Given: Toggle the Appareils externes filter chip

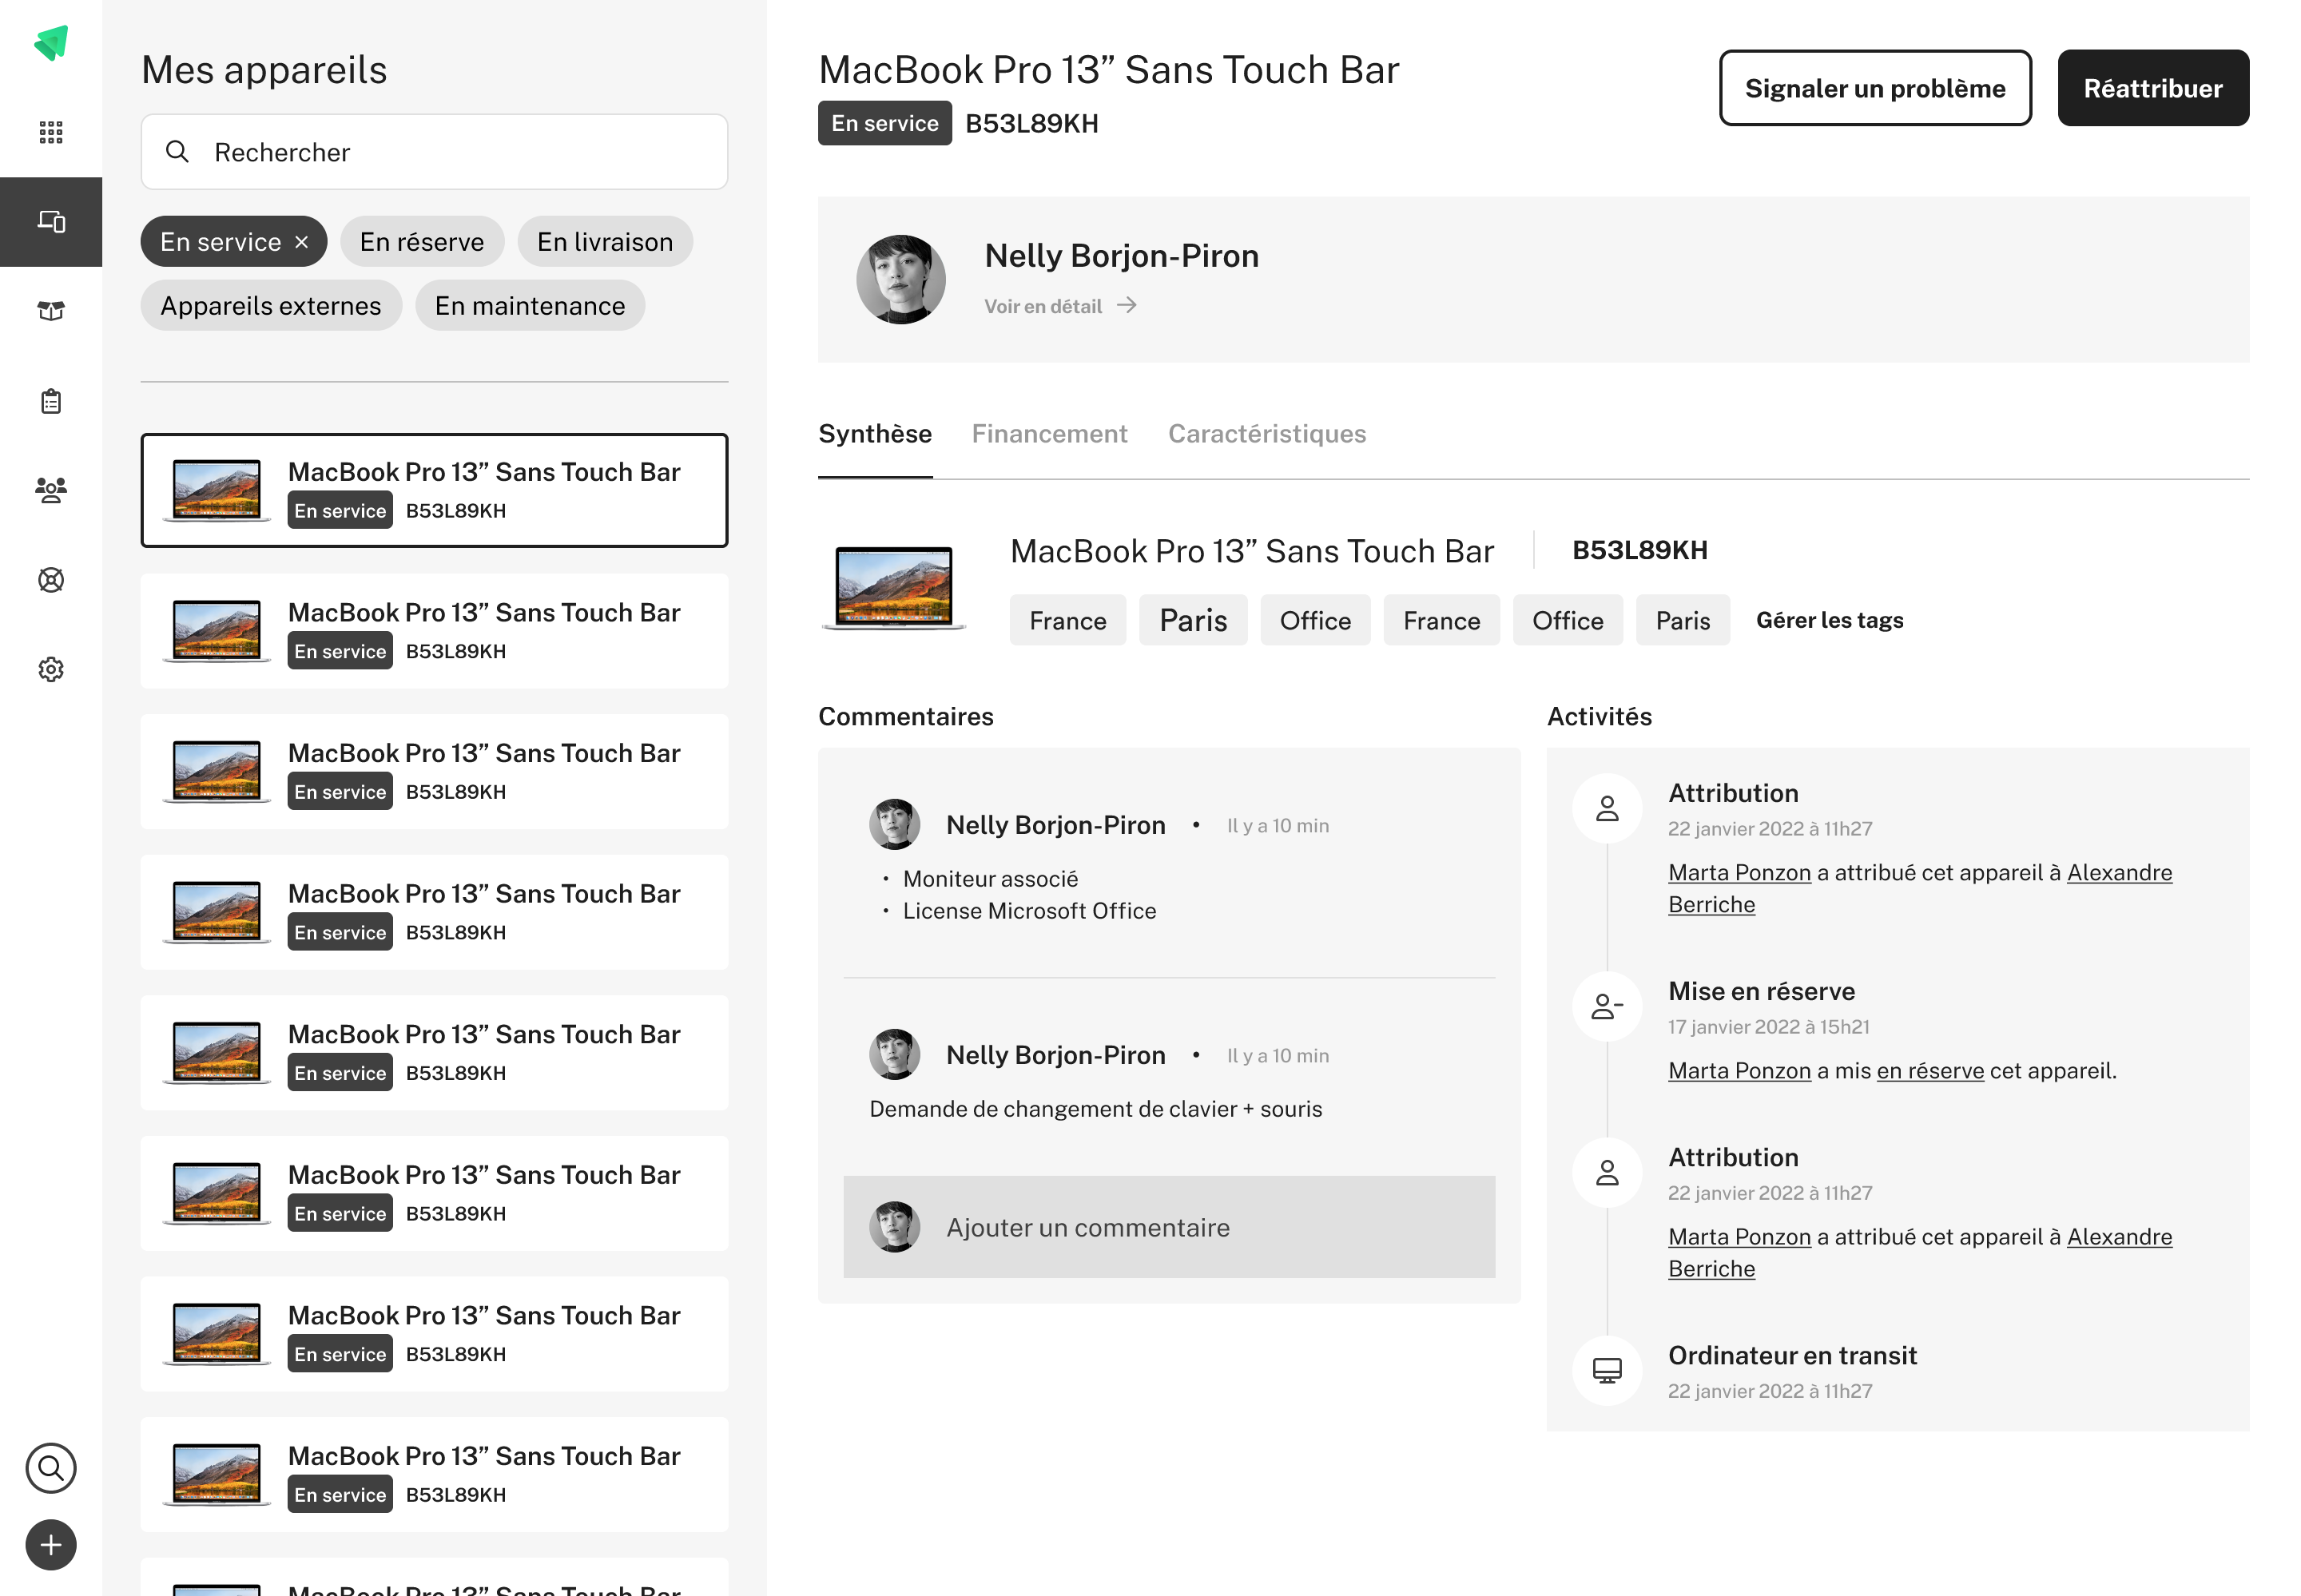Looking at the screenshot, I should pyautogui.click(x=271, y=306).
